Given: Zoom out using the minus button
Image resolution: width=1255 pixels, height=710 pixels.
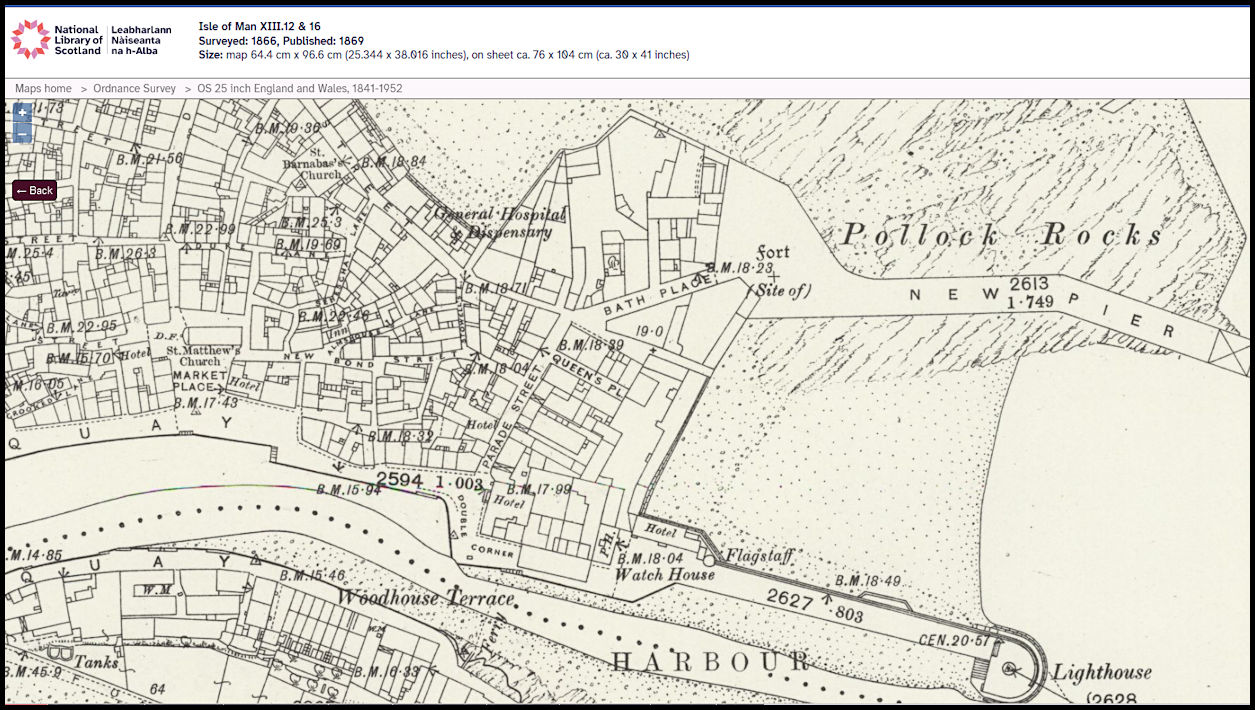Looking at the screenshot, I should pos(22,135).
